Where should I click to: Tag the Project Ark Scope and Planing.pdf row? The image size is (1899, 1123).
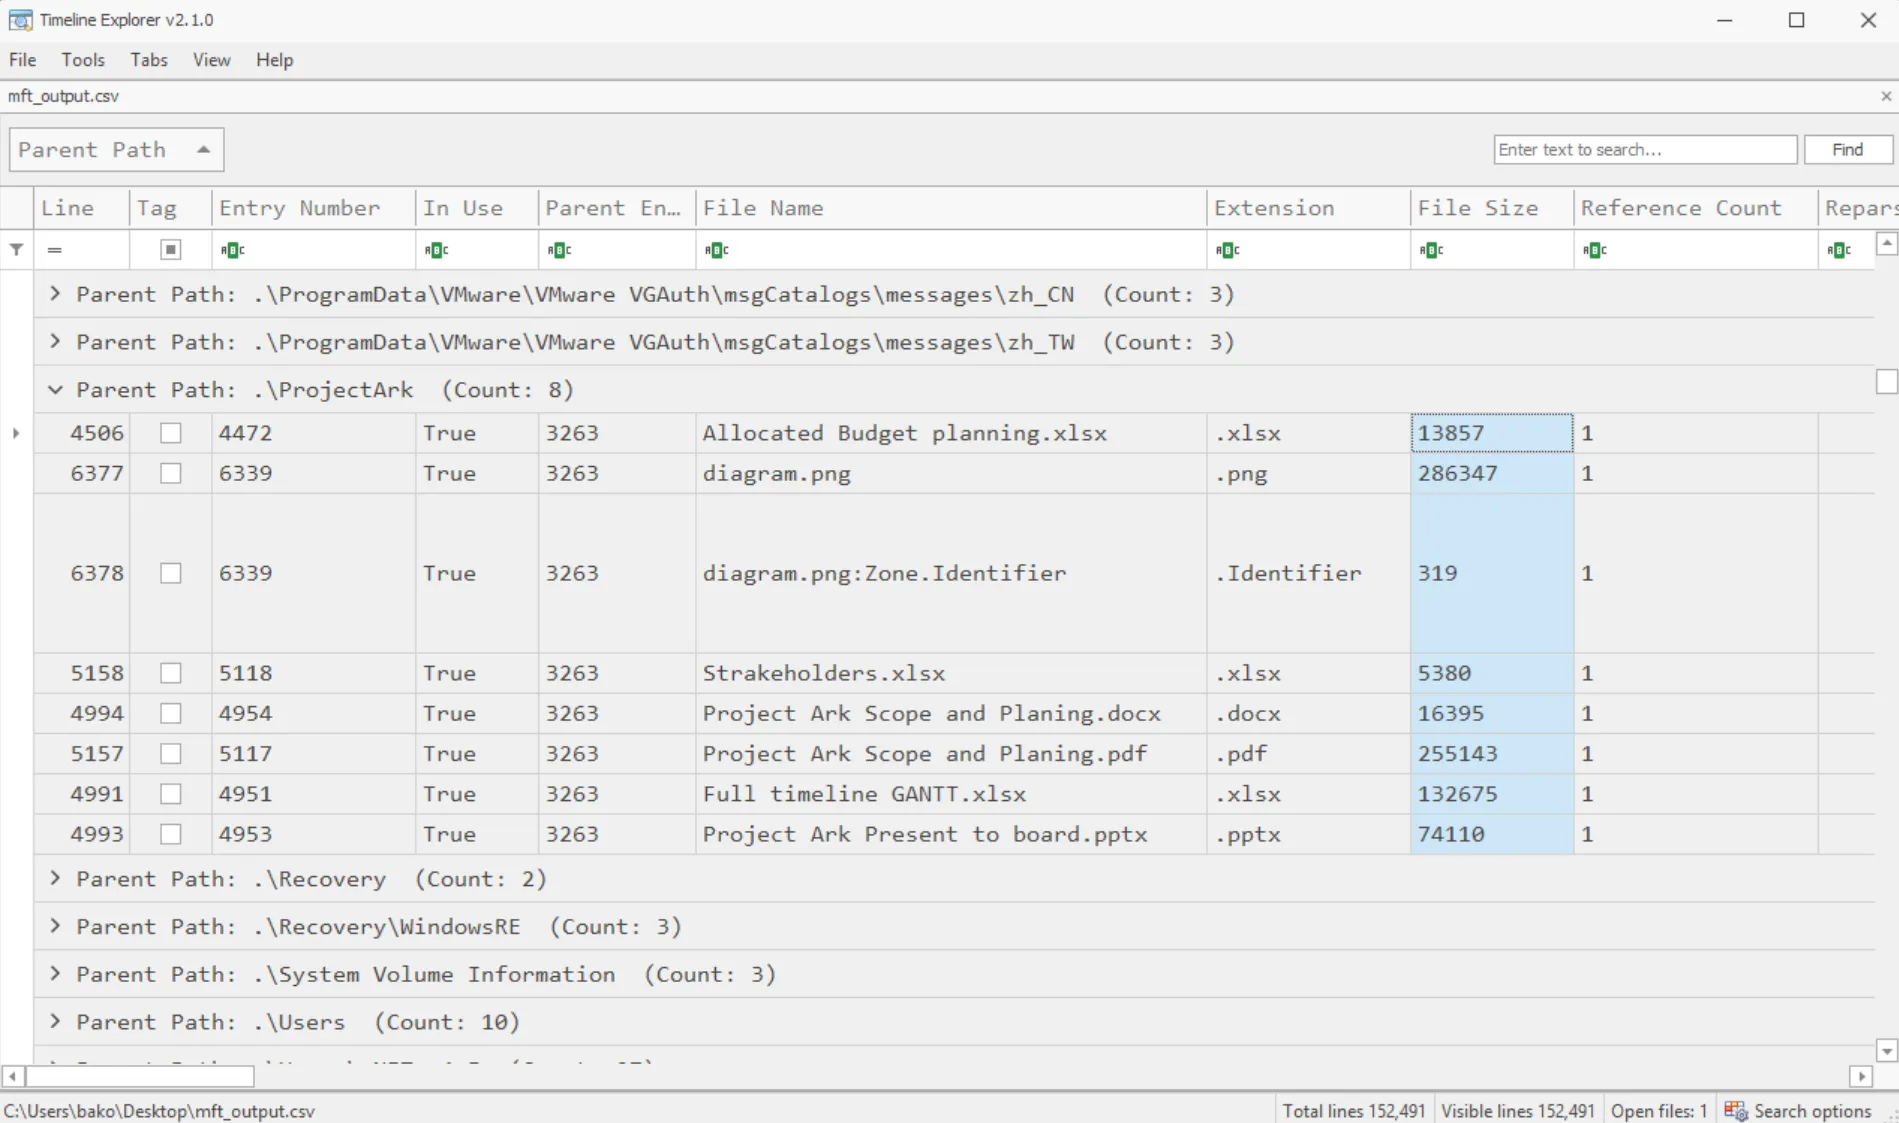(171, 753)
